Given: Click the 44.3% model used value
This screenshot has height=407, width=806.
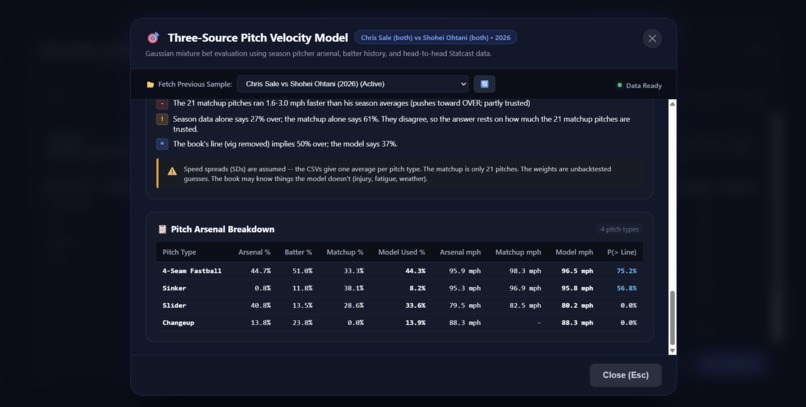Looking at the screenshot, I should 415,271.
